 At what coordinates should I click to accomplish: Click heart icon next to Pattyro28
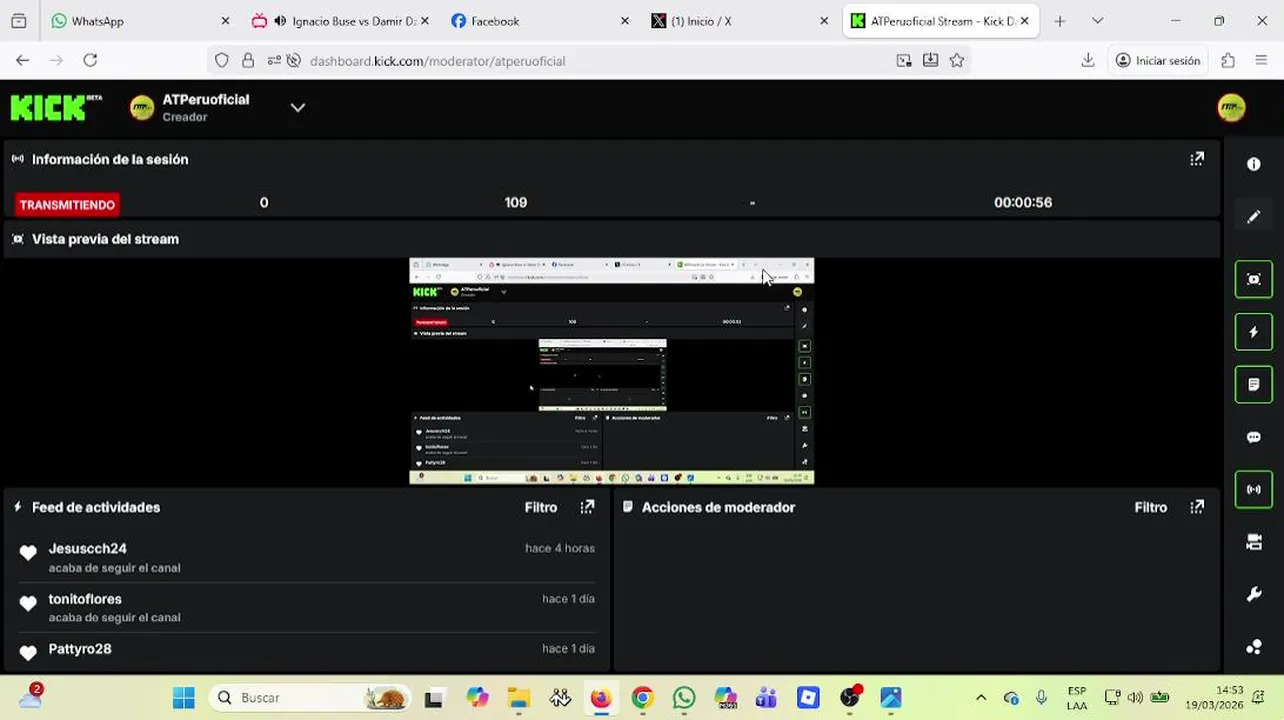[x=28, y=652]
